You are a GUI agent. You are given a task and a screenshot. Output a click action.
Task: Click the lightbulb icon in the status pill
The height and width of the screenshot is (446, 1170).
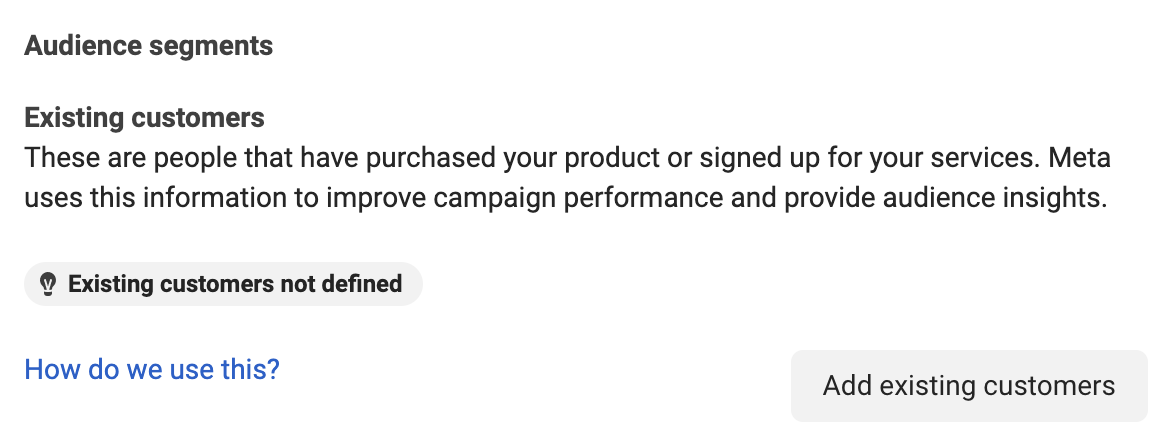pos(48,284)
